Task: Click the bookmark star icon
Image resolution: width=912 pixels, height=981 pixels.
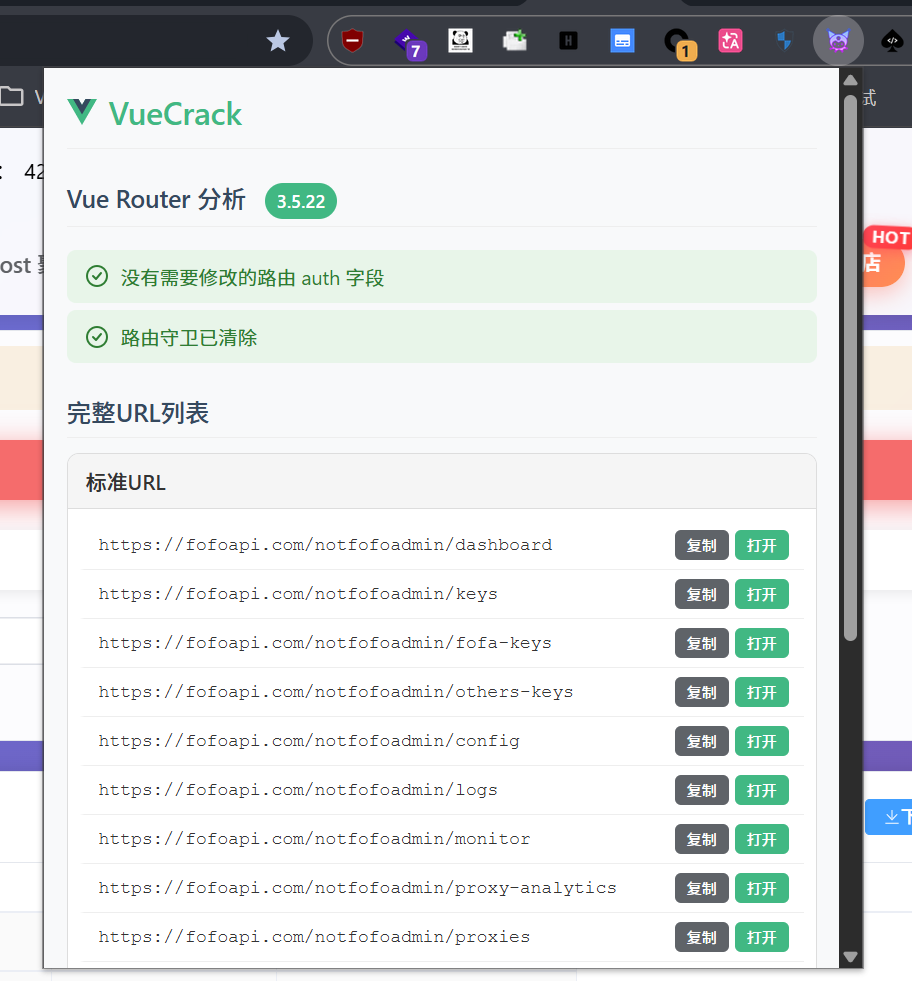Action: point(278,41)
